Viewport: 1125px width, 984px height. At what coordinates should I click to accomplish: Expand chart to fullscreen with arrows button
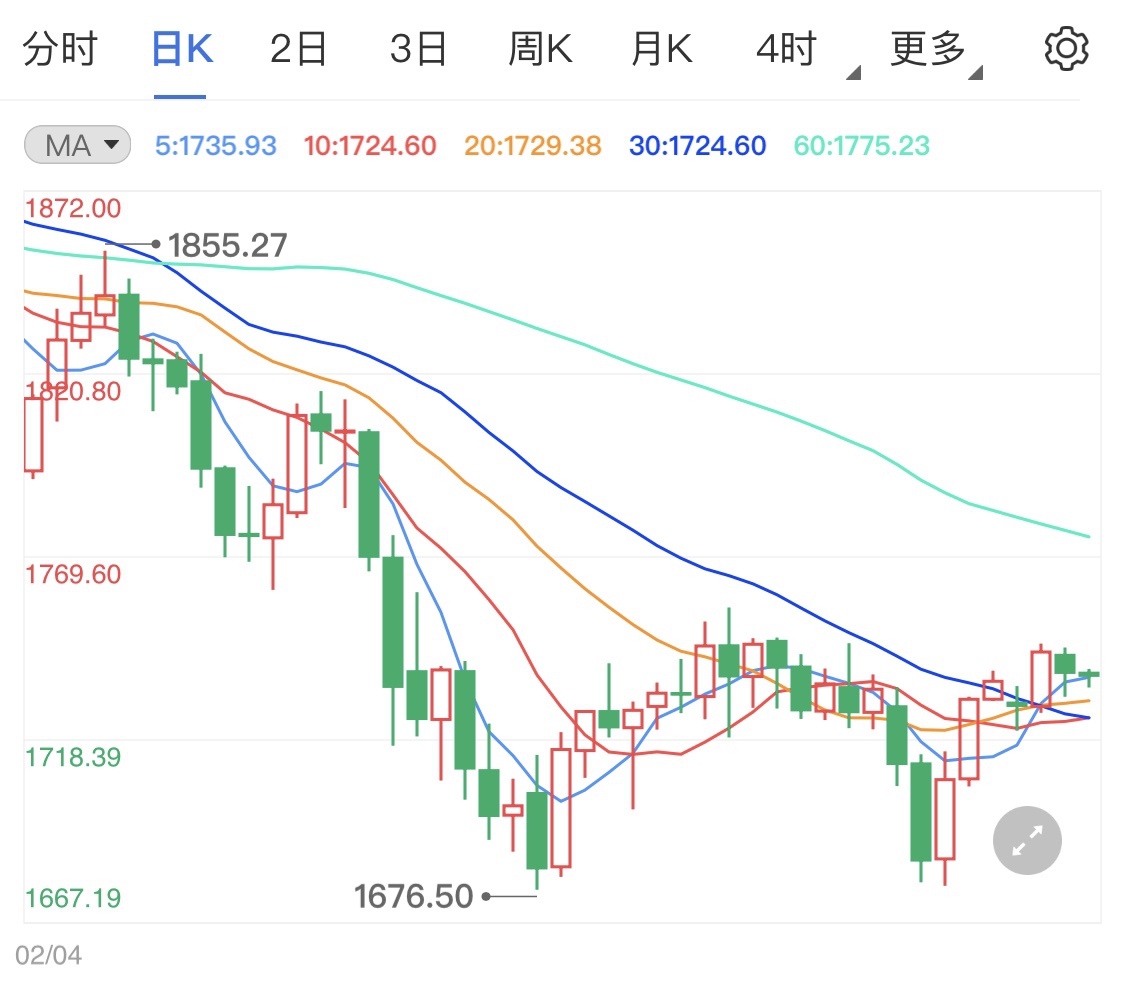1027,840
